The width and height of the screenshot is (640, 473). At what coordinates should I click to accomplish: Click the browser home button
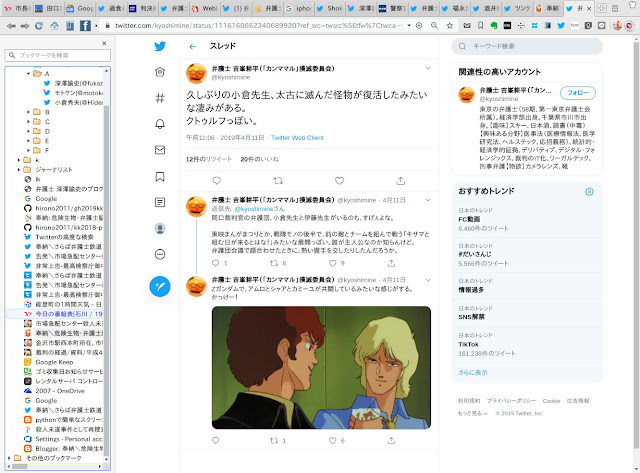tap(54, 26)
